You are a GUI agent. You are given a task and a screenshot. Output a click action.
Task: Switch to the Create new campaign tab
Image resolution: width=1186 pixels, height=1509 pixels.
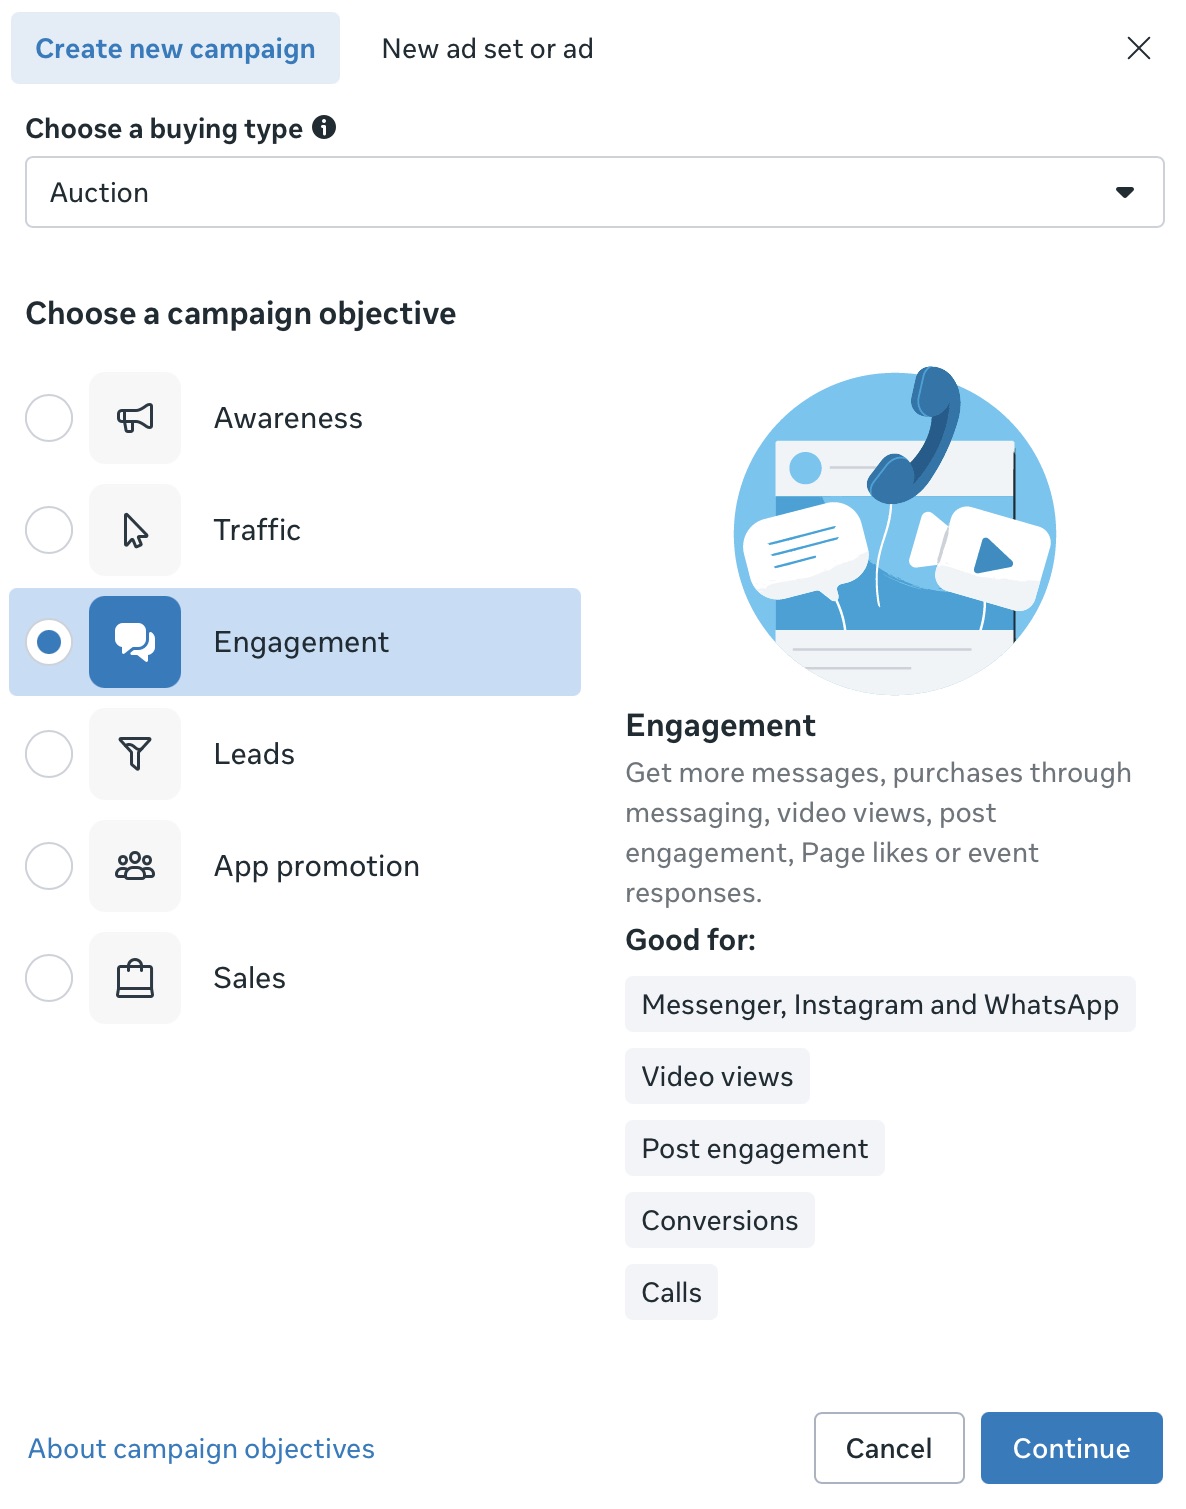click(x=175, y=47)
